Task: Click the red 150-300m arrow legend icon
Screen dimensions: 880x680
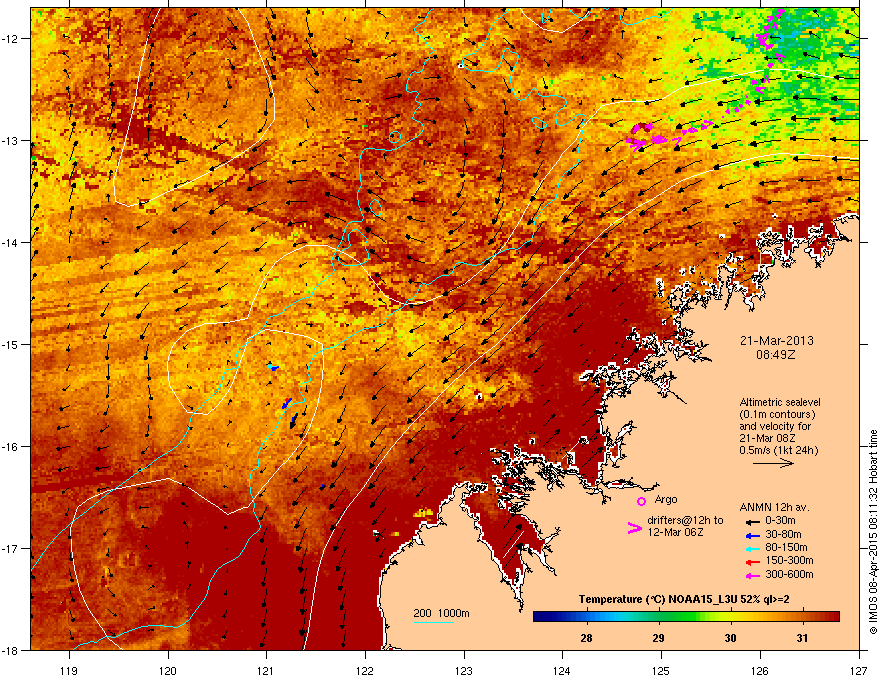Action: (753, 561)
